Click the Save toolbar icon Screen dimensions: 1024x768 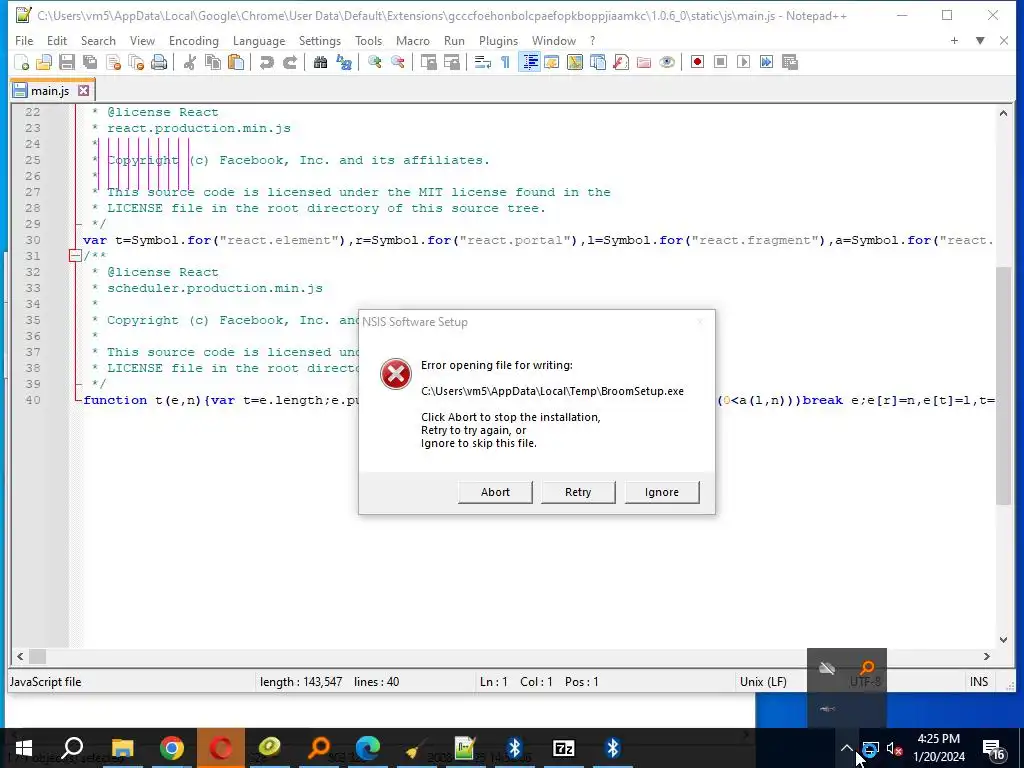point(67,62)
